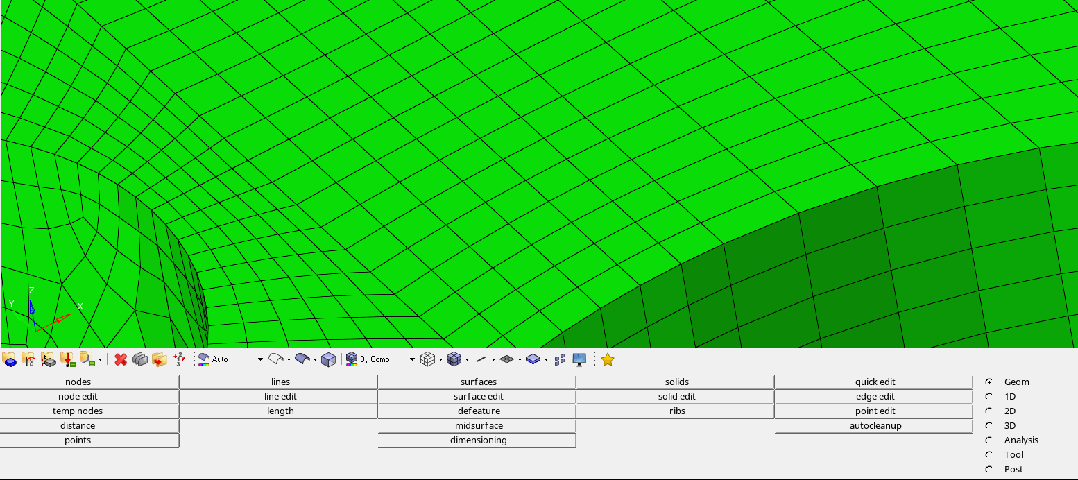Click the monitor display icon
The width and height of the screenshot is (1078, 480).
(580, 359)
